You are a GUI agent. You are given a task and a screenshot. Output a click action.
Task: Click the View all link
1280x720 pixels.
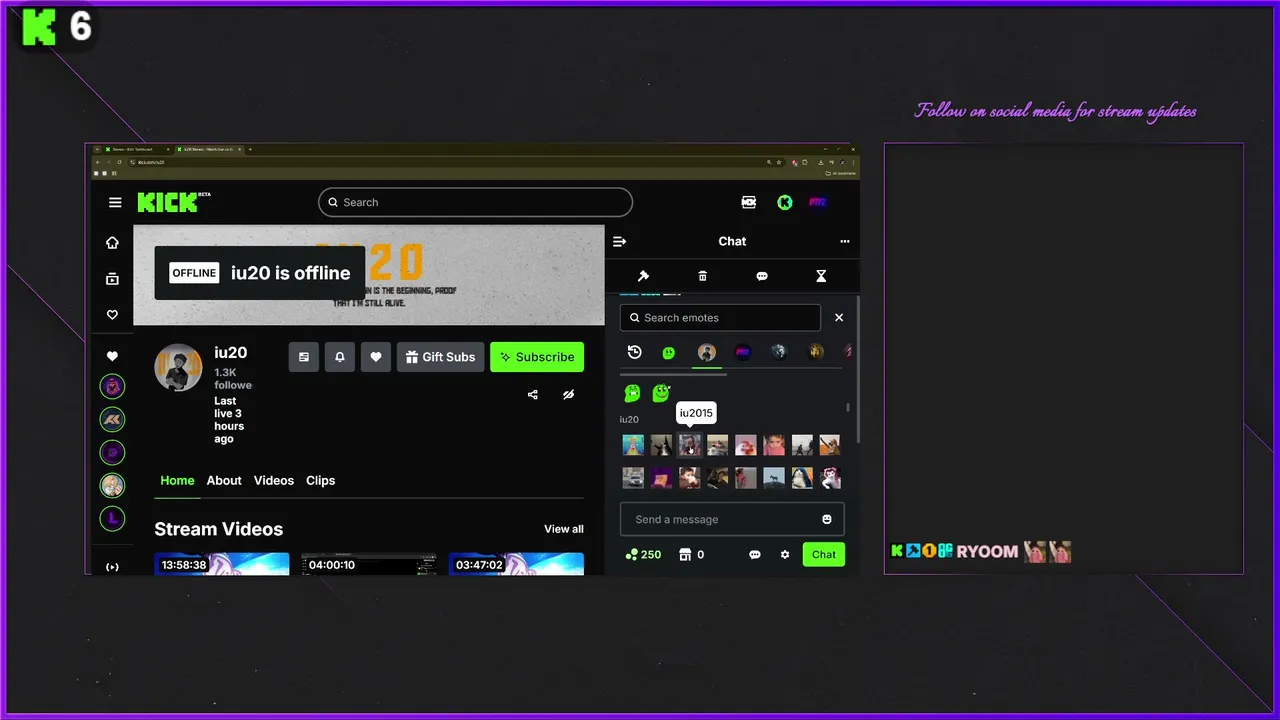click(x=564, y=529)
